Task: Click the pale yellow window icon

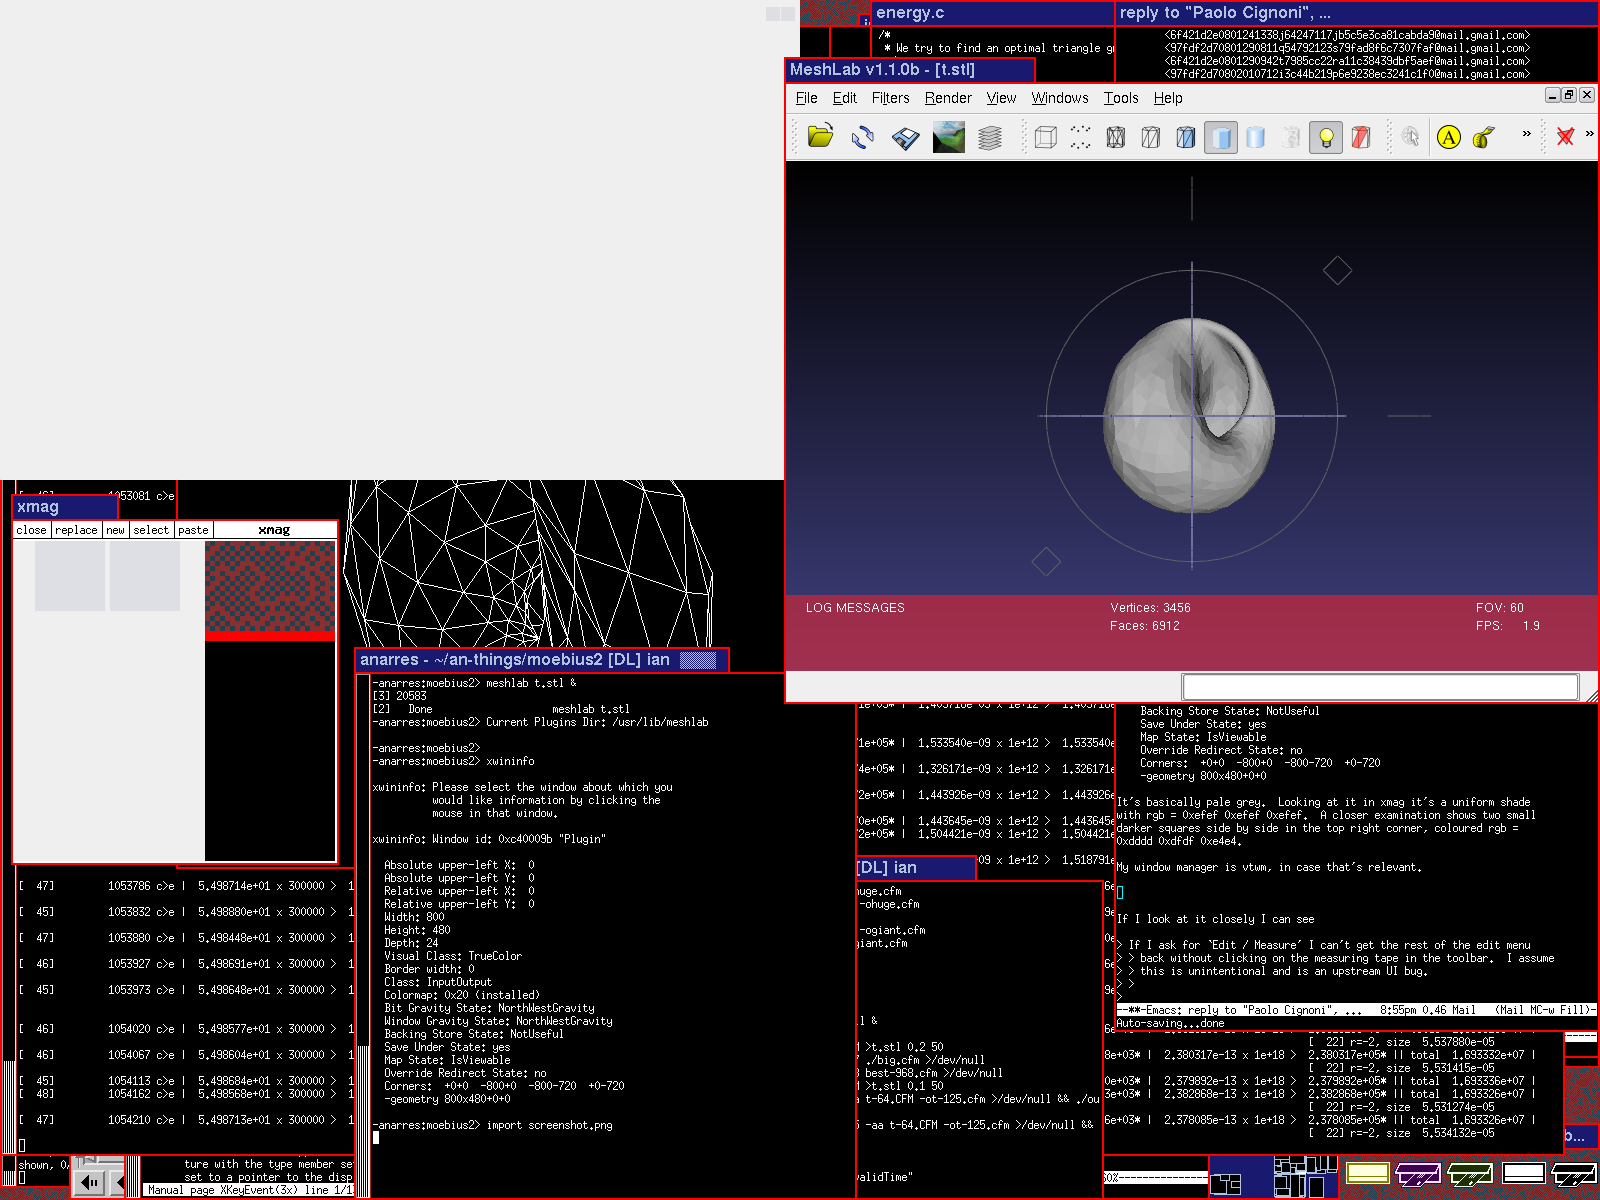Action: (x=1367, y=1173)
